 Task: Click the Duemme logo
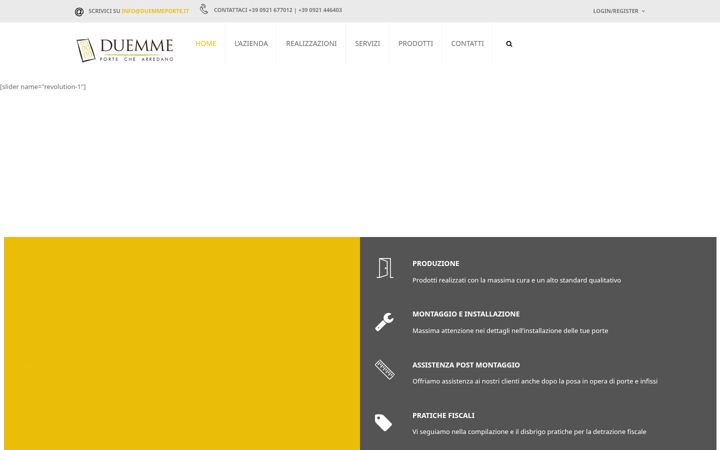coord(125,50)
